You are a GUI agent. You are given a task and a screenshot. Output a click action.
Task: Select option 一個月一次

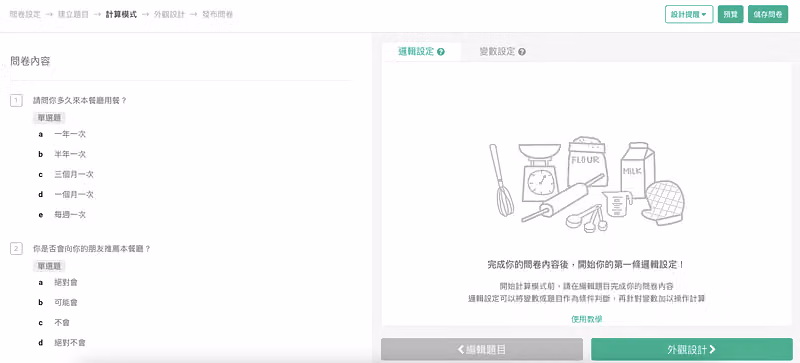coord(74,195)
